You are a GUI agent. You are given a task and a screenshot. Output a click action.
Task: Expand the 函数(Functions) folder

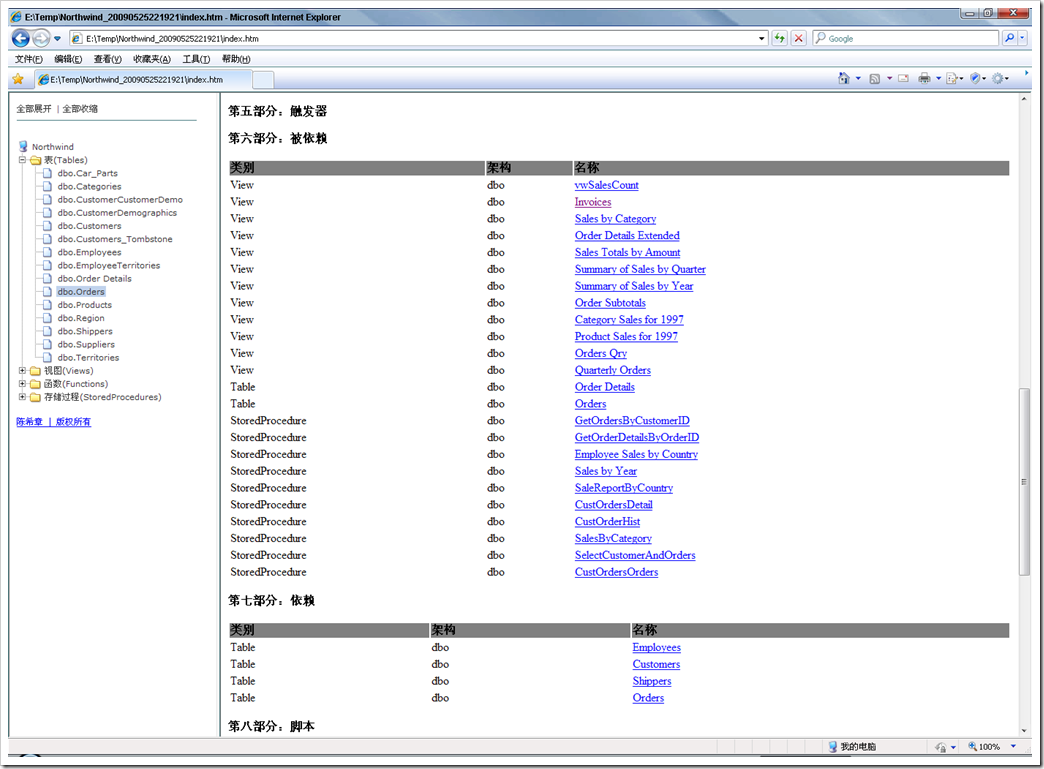tap(22, 384)
